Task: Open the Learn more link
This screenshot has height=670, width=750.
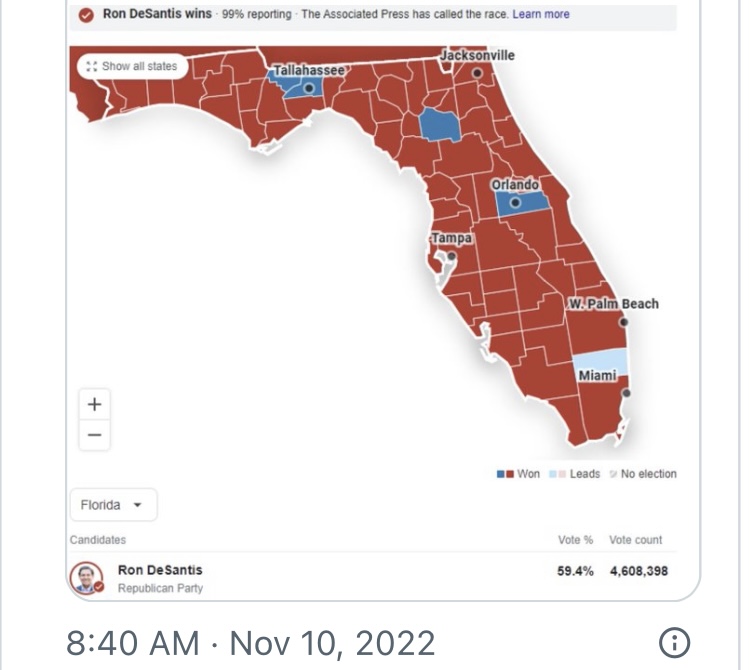Action: (541, 14)
